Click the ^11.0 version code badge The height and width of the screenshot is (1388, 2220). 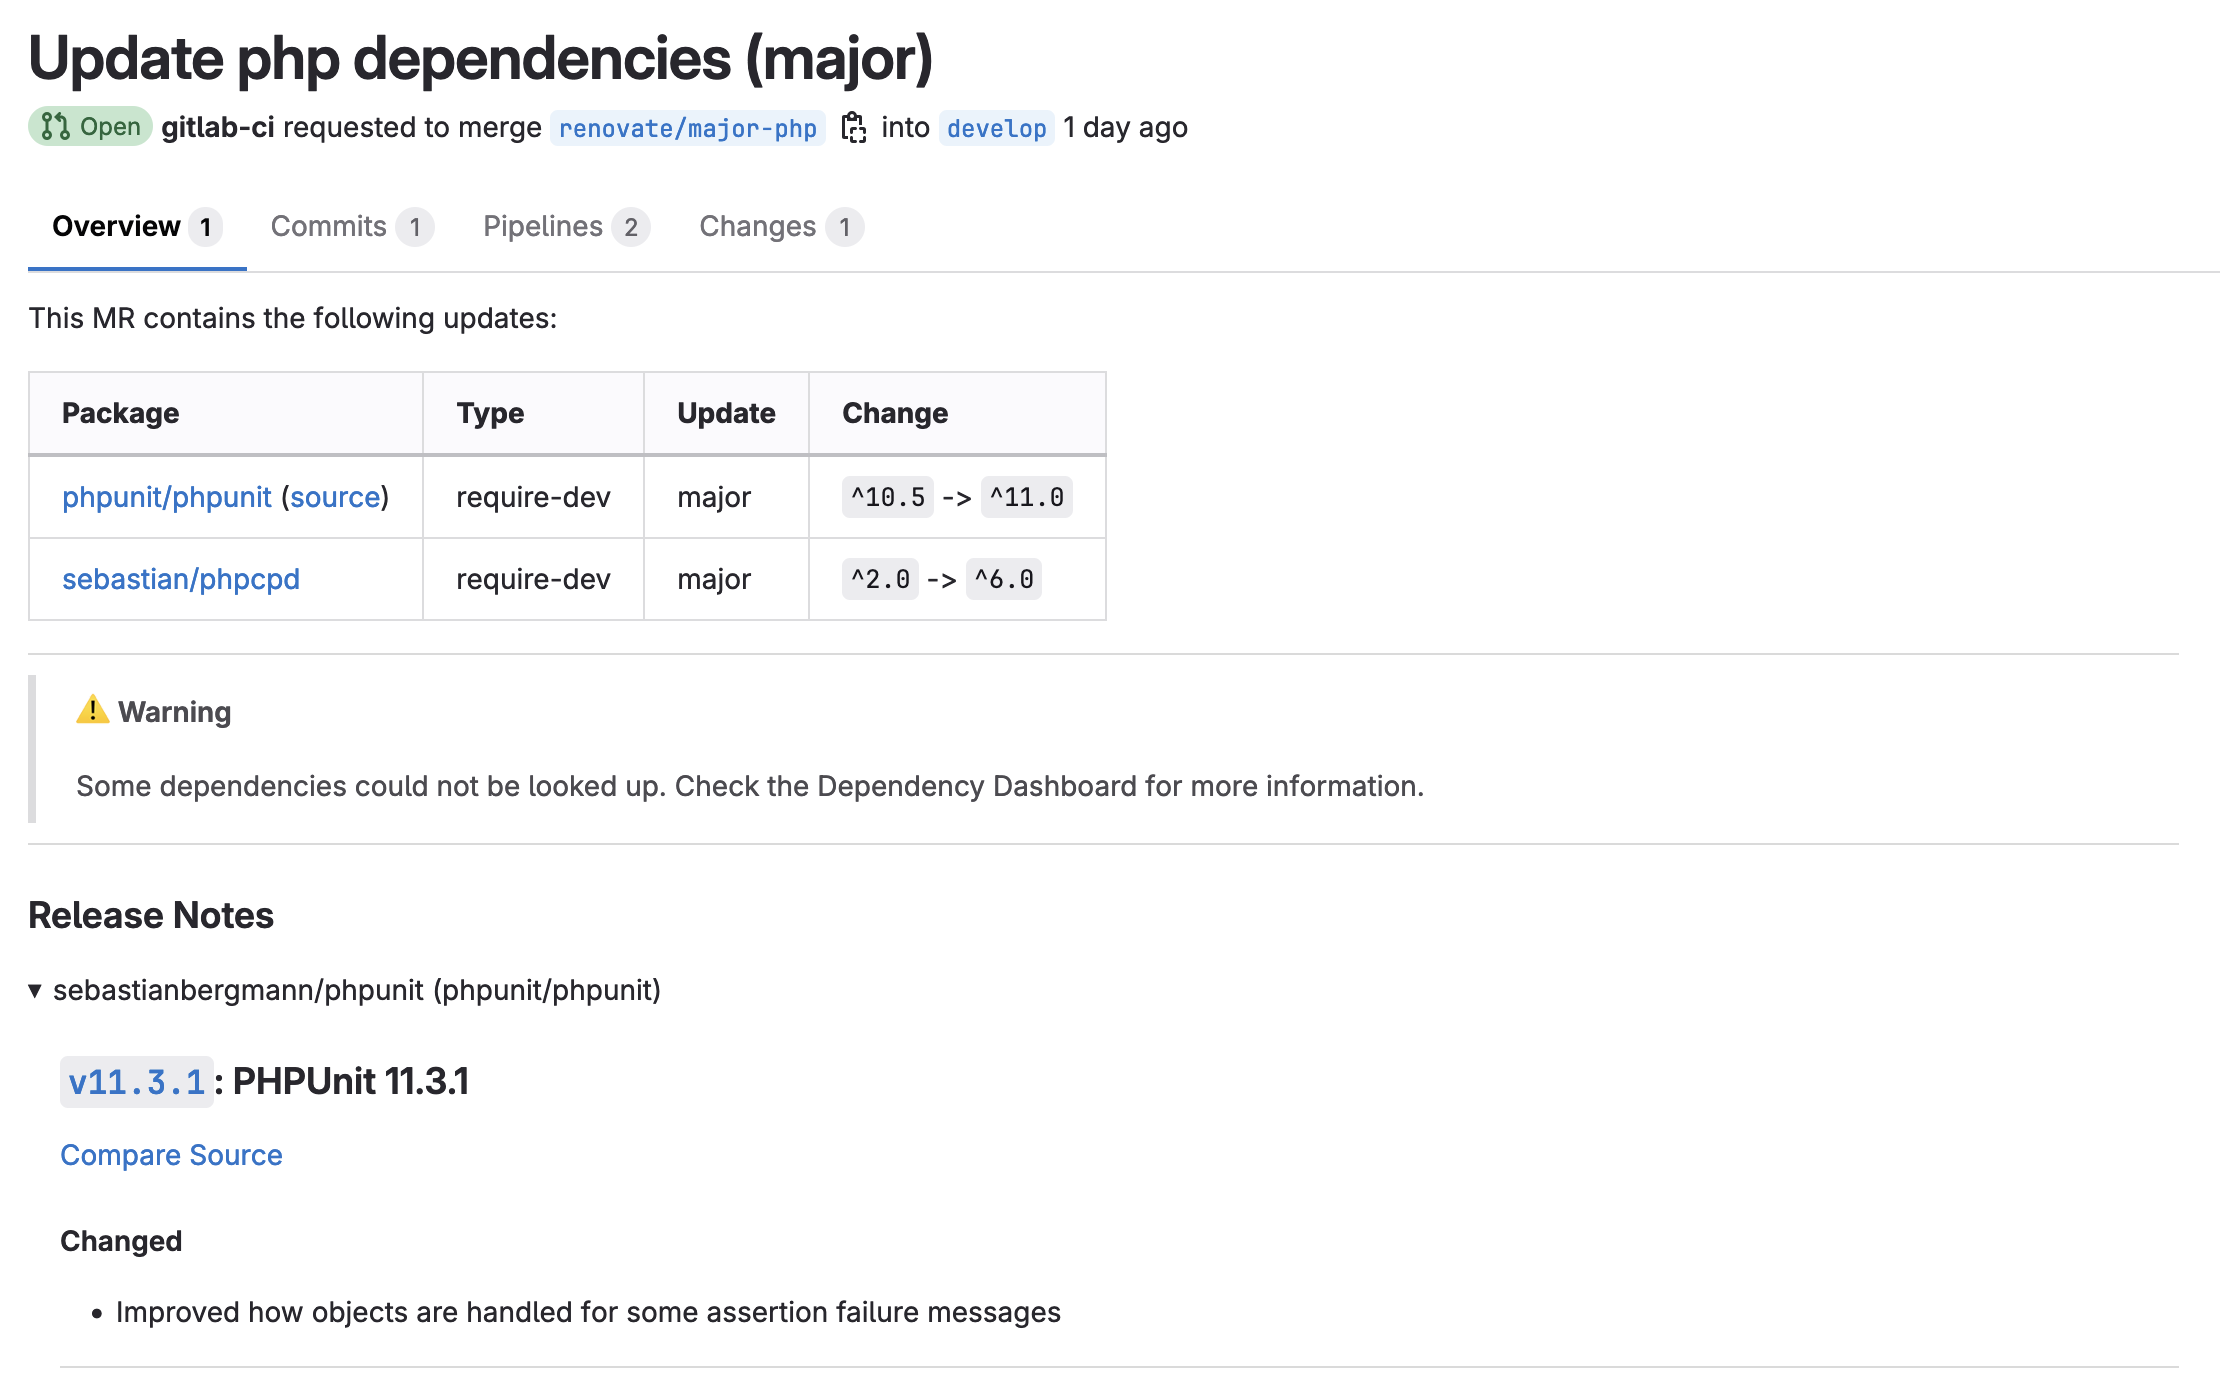tap(1026, 497)
